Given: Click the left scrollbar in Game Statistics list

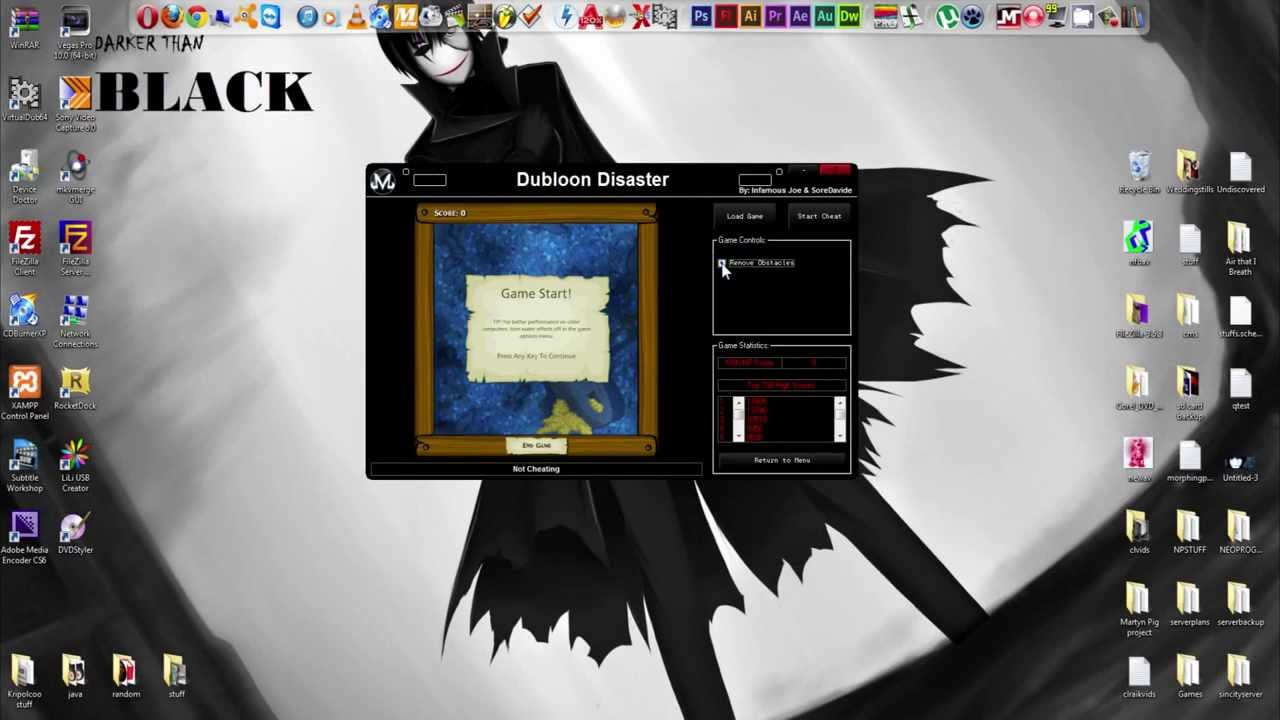Looking at the screenshot, I should coord(738,419).
